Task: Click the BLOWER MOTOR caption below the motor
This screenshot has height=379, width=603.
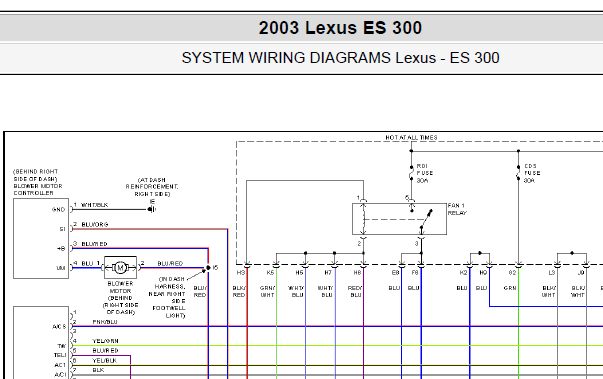Action: pyautogui.click(x=120, y=287)
